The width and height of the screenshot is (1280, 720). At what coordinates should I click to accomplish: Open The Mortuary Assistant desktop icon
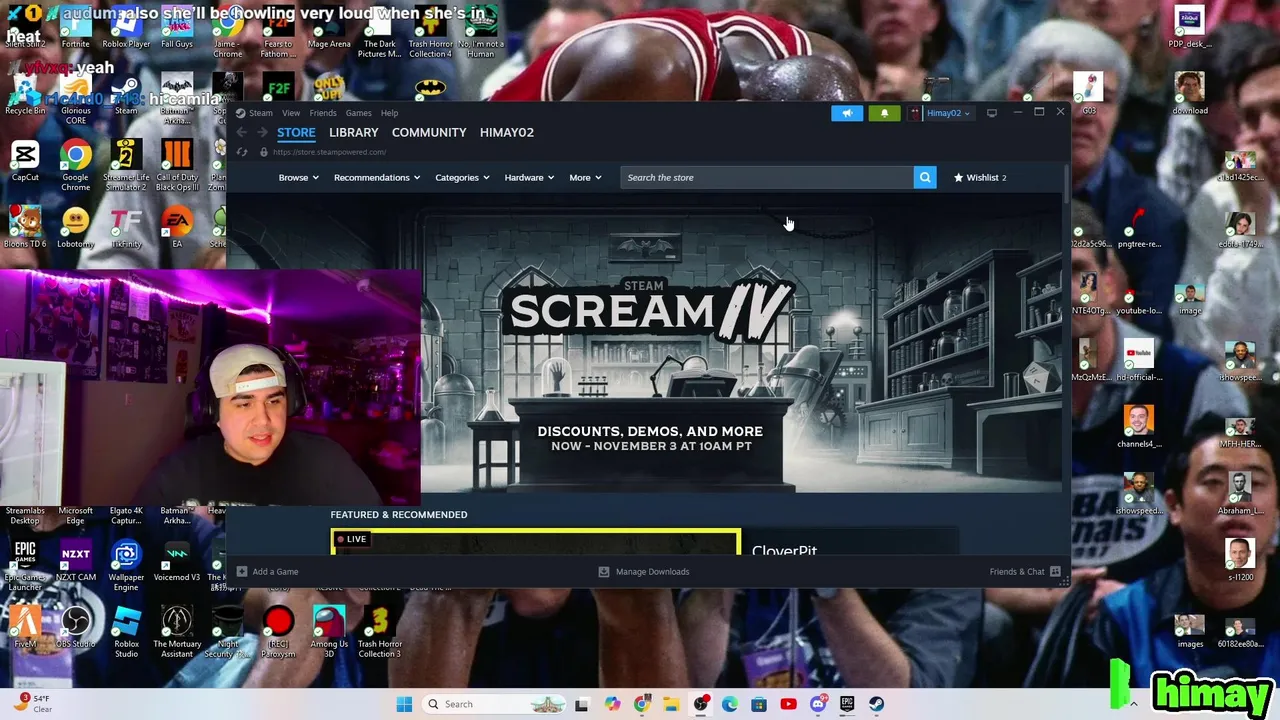click(x=177, y=632)
